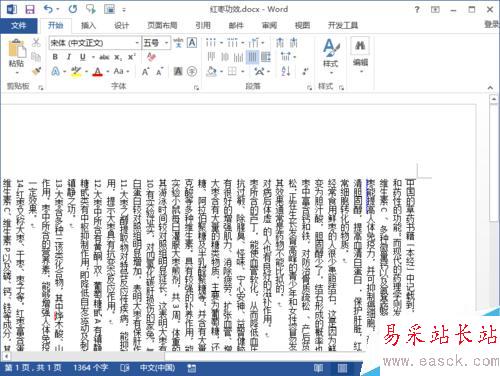The height and width of the screenshot is (376, 500).
Task: Open the phonetic guide tool
Action: tap(178, 43)
